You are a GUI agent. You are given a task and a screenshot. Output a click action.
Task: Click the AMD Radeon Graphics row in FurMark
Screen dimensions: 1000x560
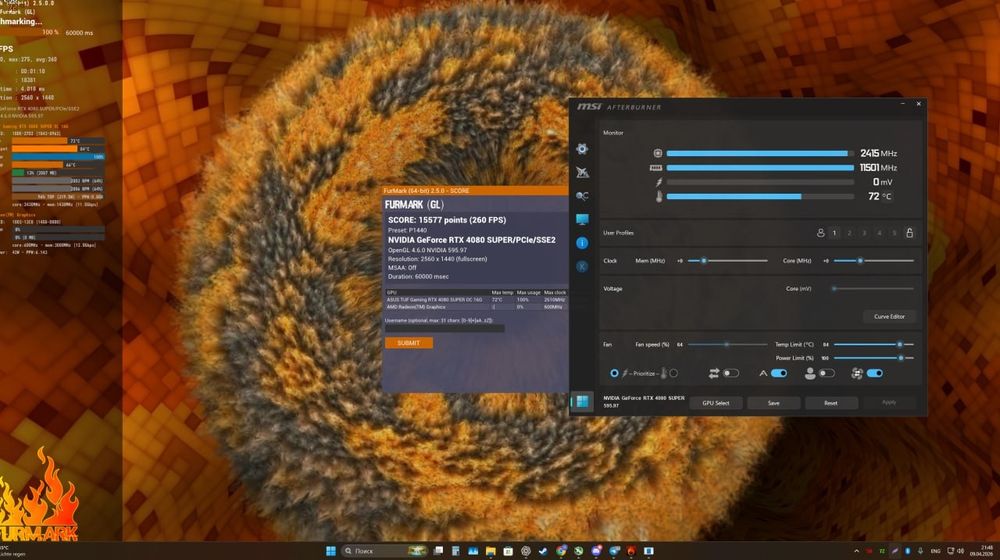pos(475,307)
